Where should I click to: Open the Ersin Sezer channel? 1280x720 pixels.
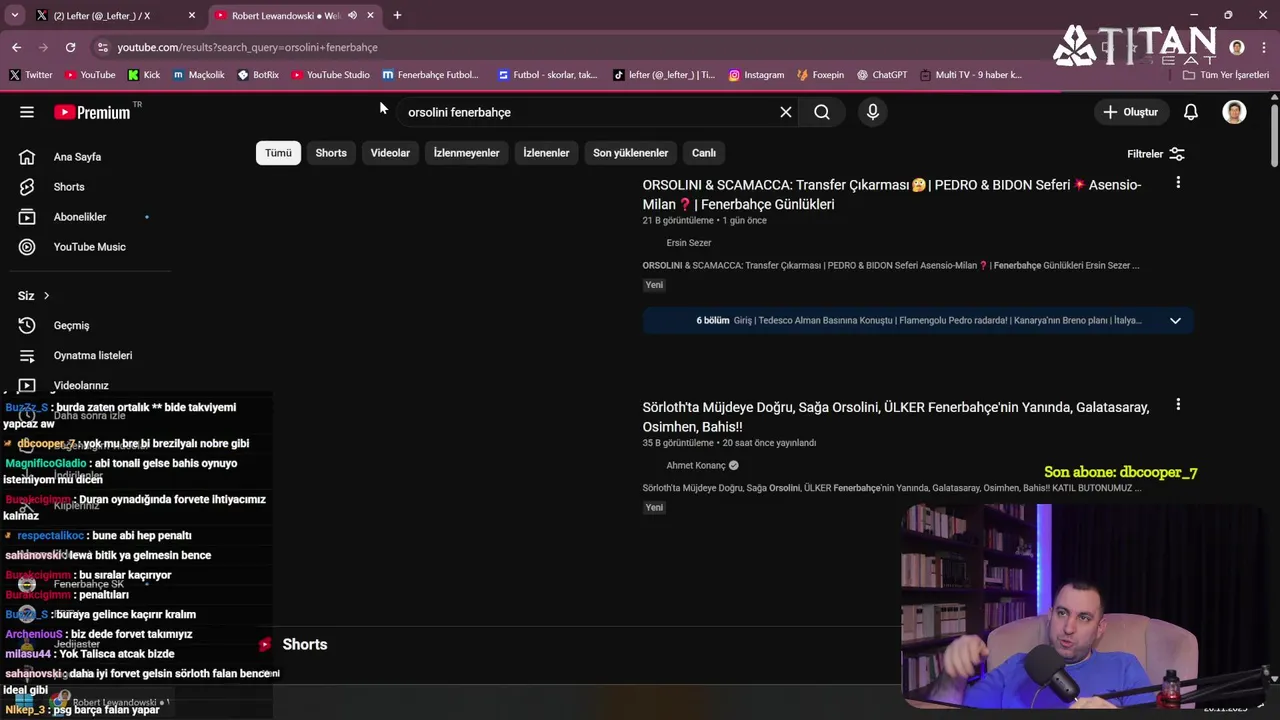pyautogui.click(x=689, y=243)
